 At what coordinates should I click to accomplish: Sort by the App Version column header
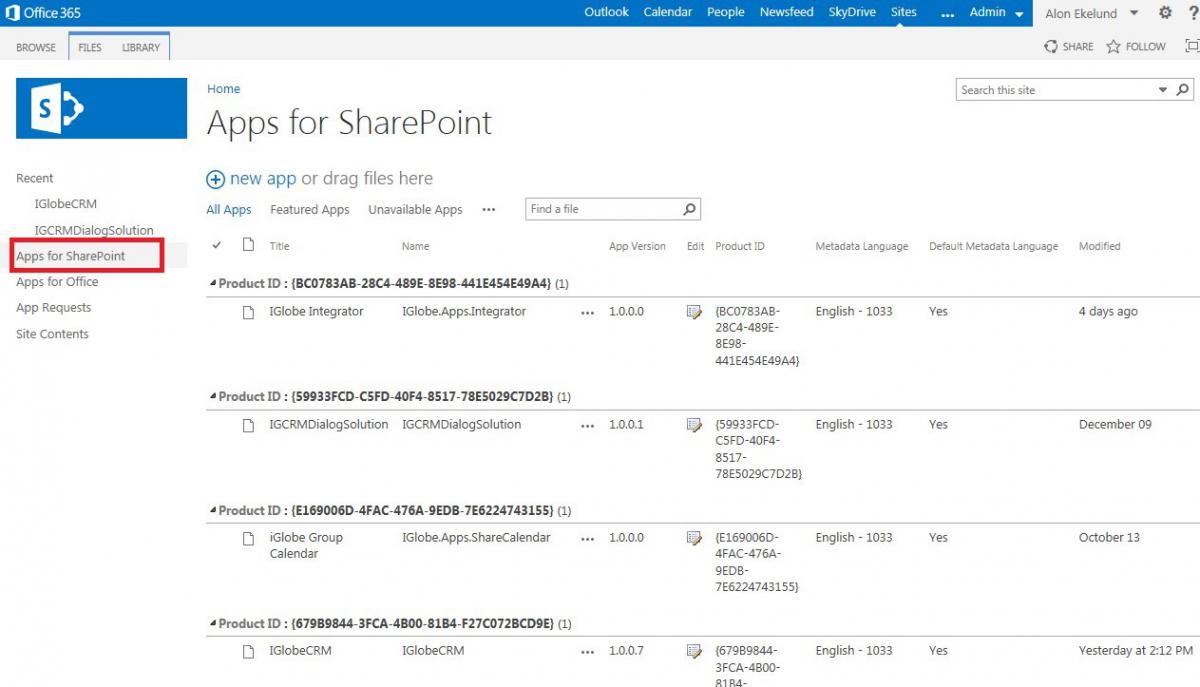pos(638,246)
